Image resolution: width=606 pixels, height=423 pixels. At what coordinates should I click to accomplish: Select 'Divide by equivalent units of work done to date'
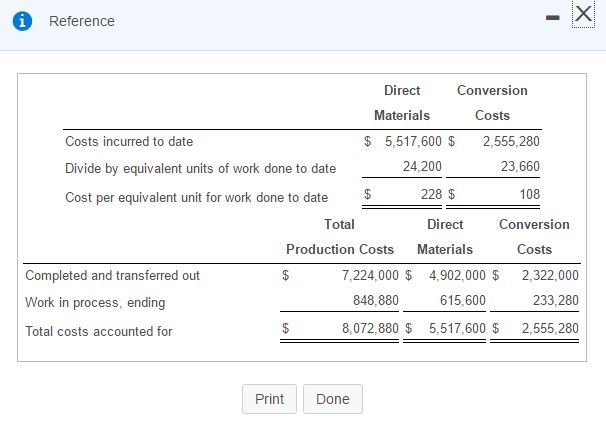(201, 169)
